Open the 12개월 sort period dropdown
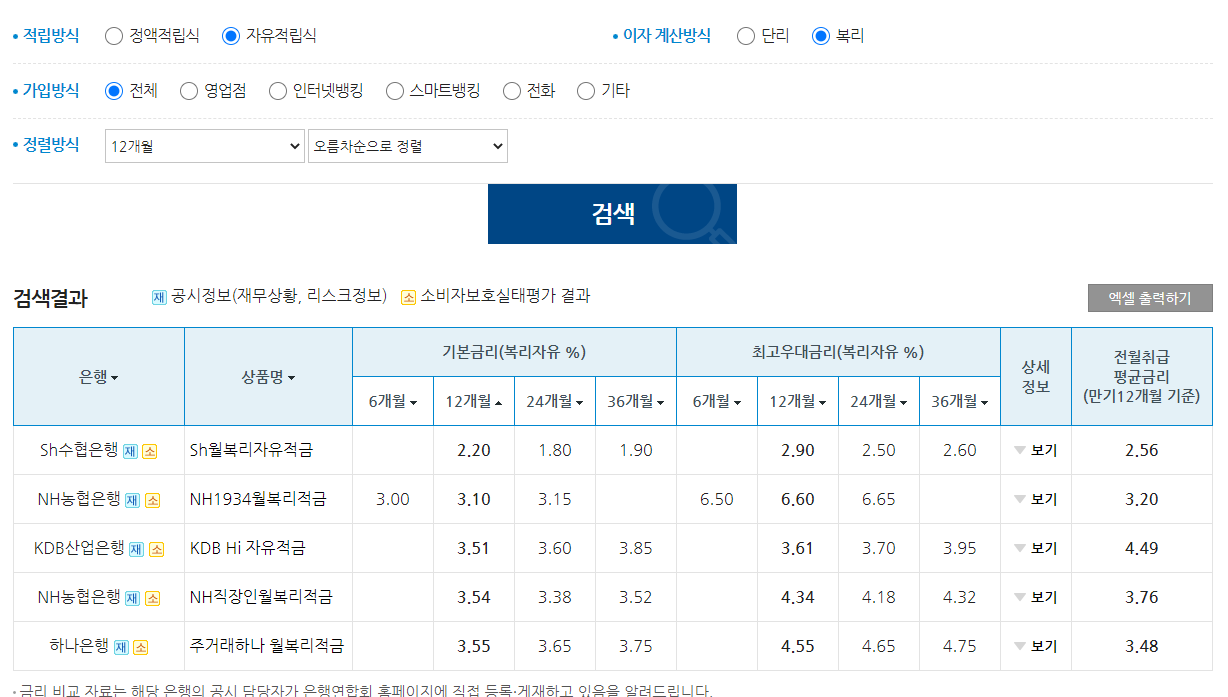The width and height of the screenshot is (1228, 697). [x=205, y=146]
